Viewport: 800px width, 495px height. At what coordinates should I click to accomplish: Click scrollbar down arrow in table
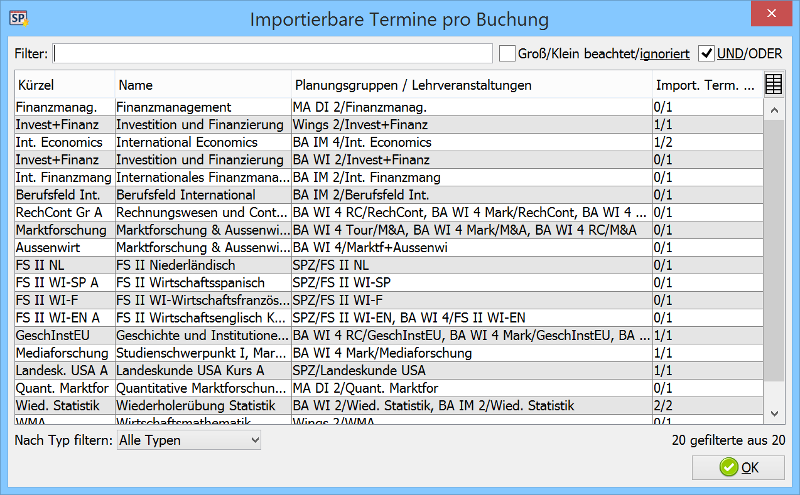coord(774,413)
